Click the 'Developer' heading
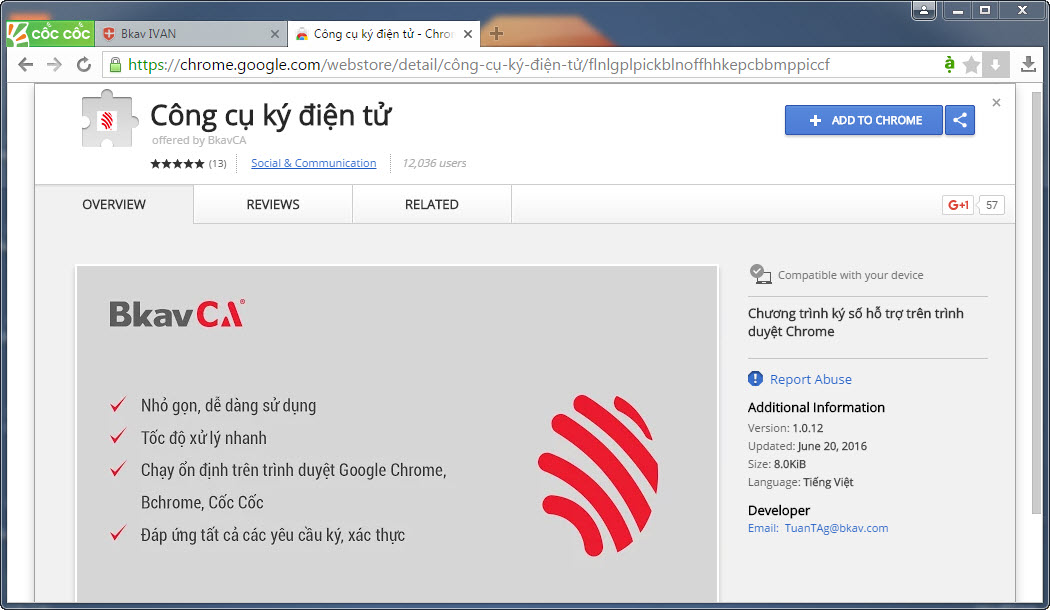 pyautogui.click(x=779, y=510)
